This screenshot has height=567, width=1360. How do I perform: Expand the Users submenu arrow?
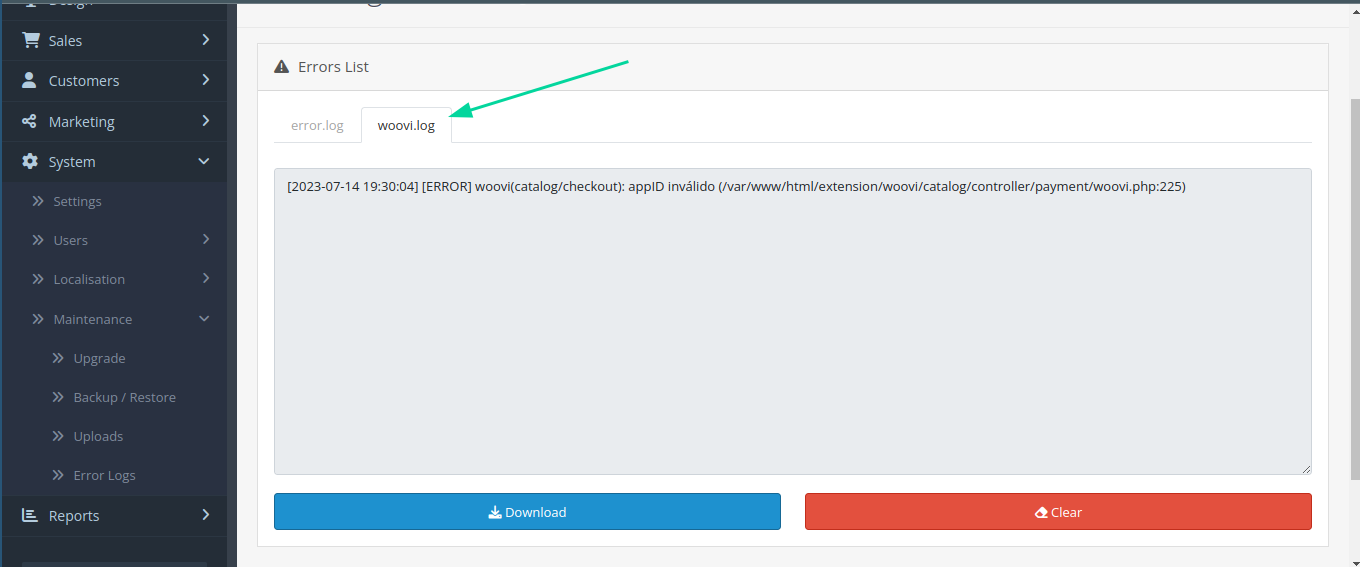pyautogui.click(x=205, y=240)
